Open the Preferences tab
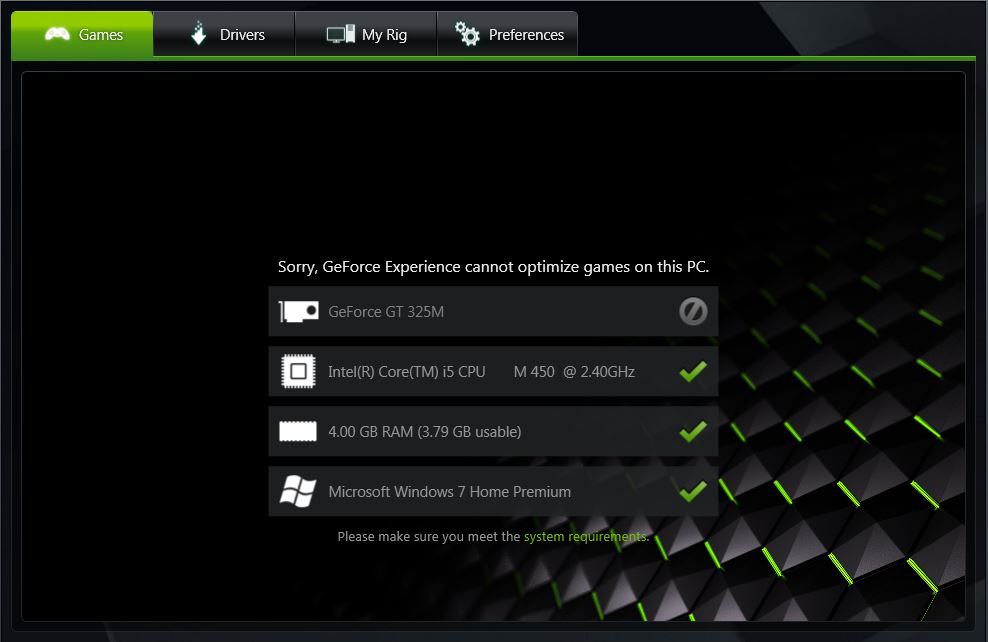The height and width of the screenshot is (642, 988). [508, 35]
